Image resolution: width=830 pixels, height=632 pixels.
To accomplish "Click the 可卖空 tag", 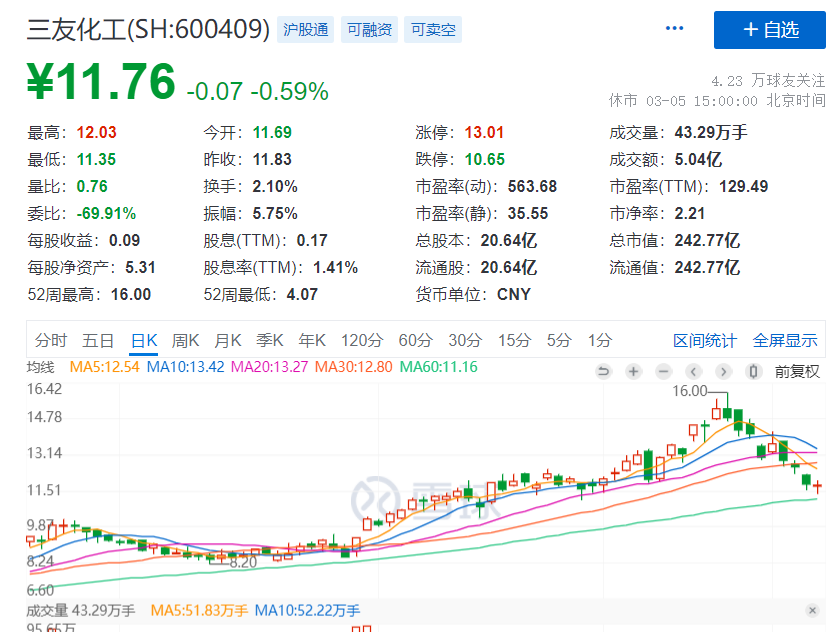I will click(433, 30).
